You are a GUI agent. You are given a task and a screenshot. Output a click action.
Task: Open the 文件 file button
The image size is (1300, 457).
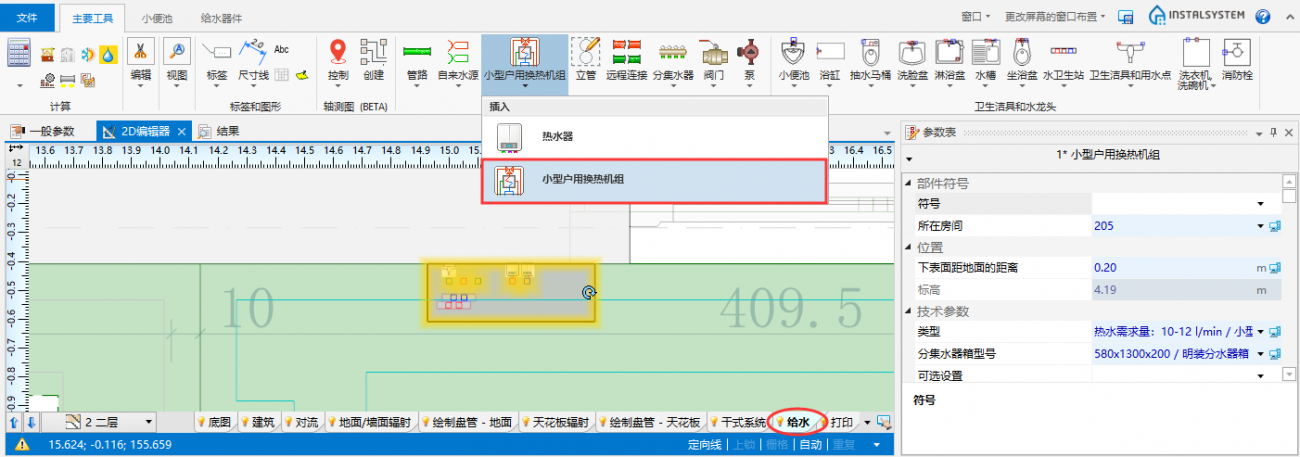click(x=28, y=18)
